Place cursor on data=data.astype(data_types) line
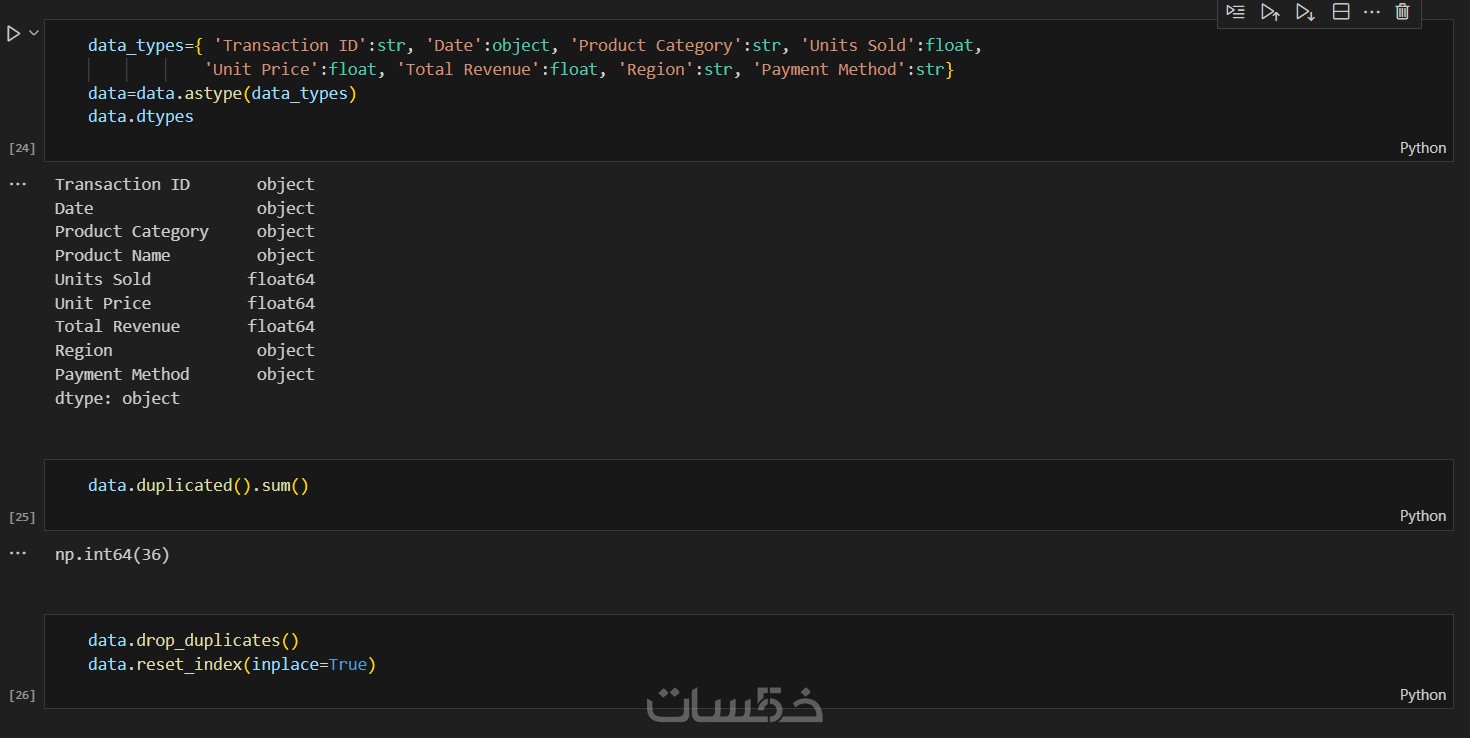Viewport: 1470px width, 738px height. point(222,94)
